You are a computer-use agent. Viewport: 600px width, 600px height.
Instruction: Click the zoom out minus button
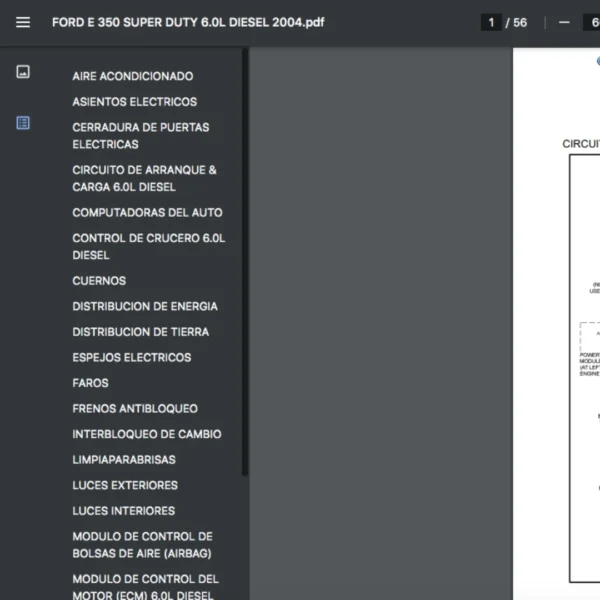click(x=564, y=23)
